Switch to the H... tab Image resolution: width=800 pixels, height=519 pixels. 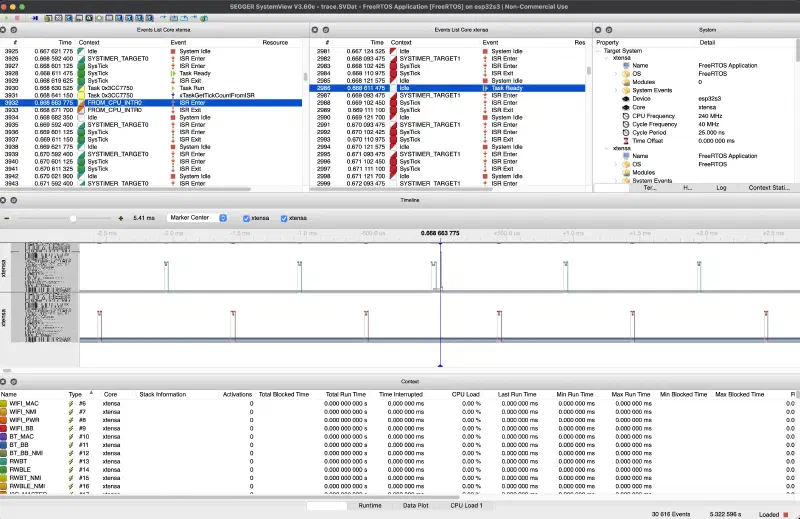(687, 188)
